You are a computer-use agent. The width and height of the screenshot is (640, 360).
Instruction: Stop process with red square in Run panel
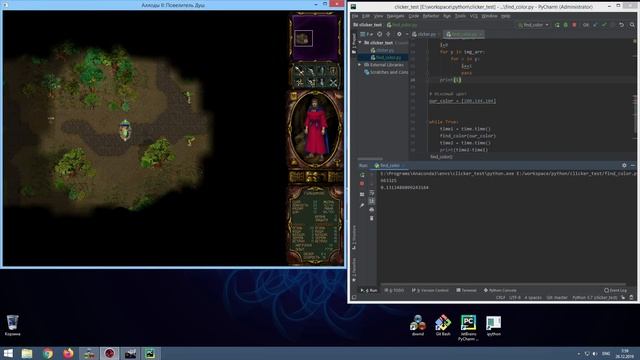pyautogui.click(x=362, y=184)
